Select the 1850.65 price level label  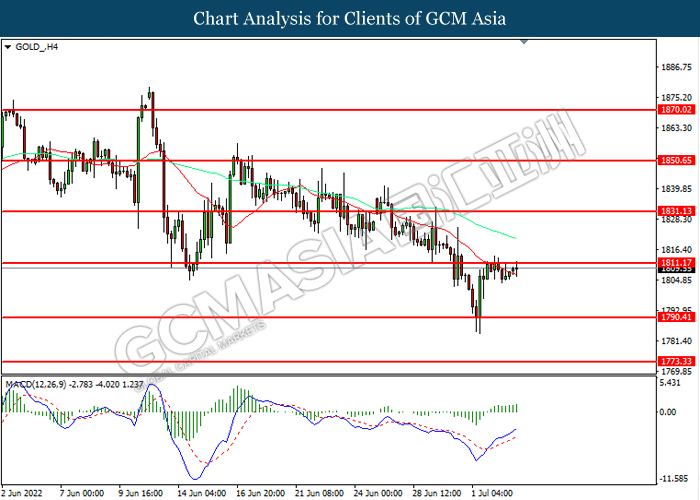pyautogui.click(x=676, y=160)
